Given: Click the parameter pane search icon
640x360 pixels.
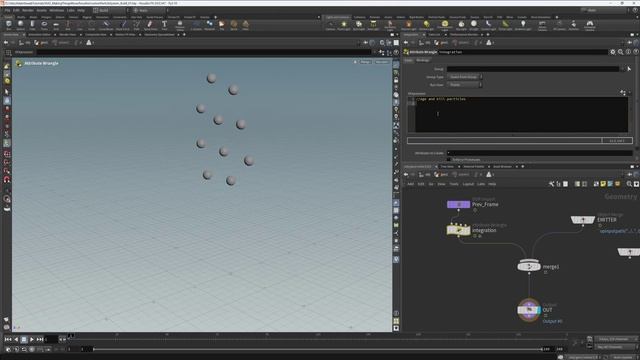Looking at the screenshot, I should point(620,52).
